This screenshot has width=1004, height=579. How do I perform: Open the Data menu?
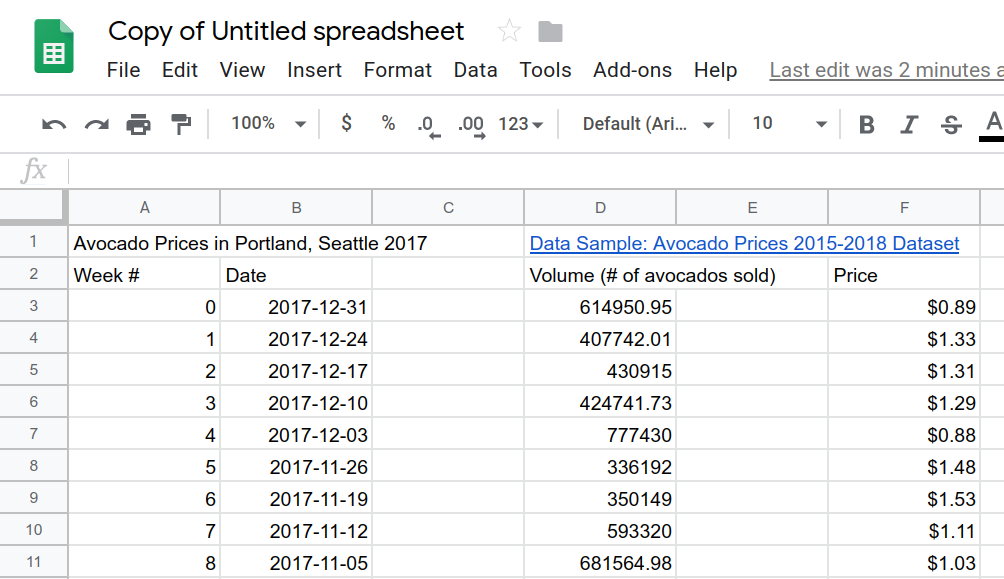click(475, 70)
